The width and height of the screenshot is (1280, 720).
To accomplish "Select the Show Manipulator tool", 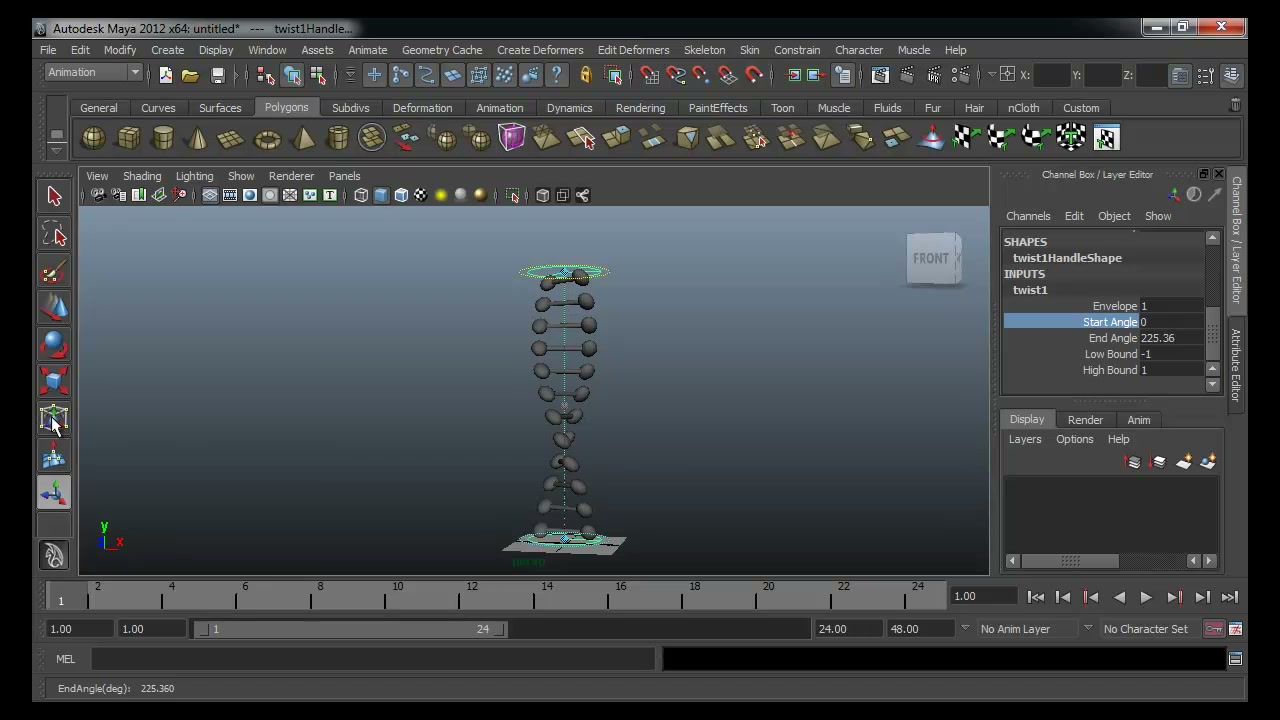I will pos(54,492).
